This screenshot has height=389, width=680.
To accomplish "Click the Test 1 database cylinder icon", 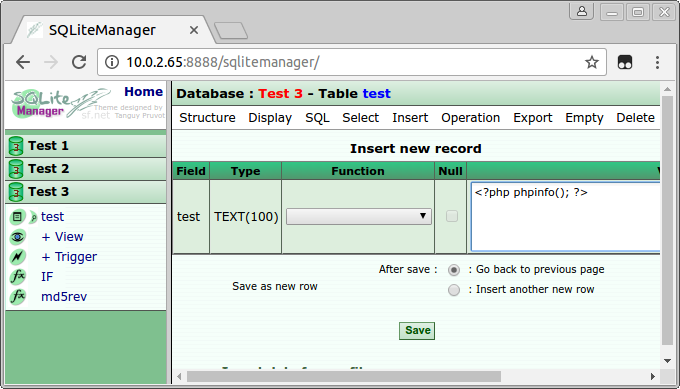I will [16, 146].
